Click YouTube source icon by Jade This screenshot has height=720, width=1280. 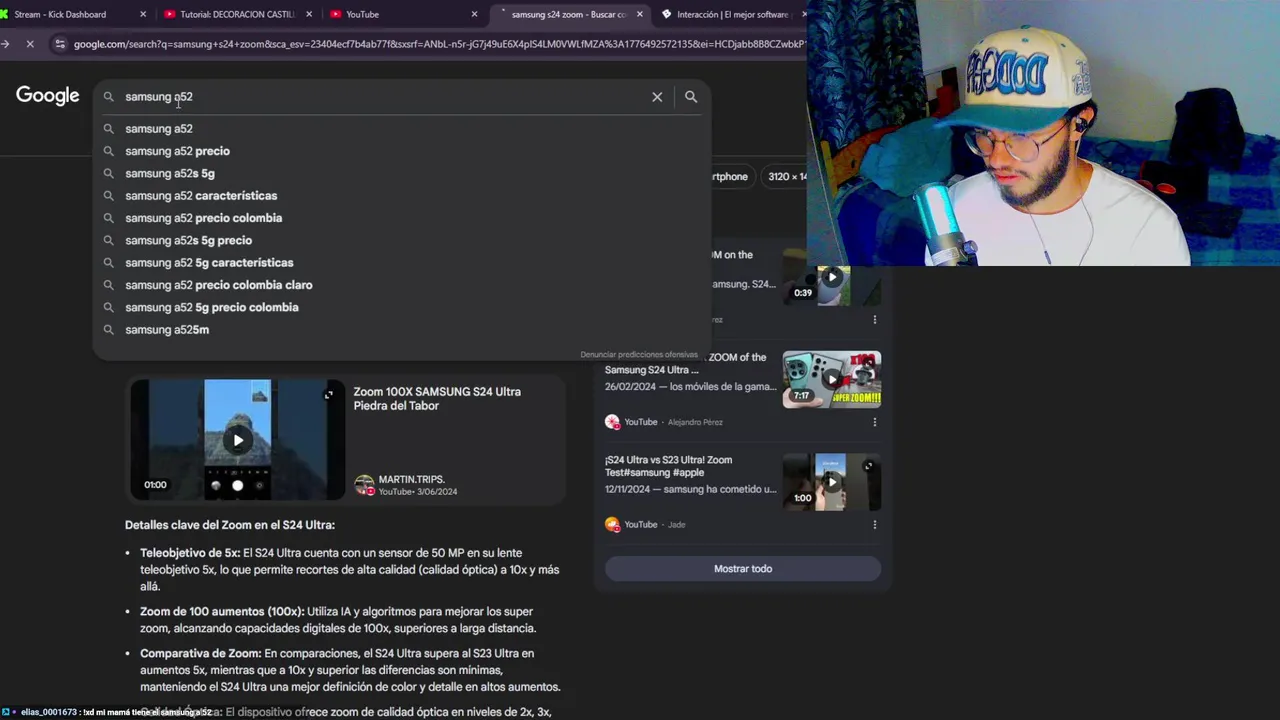click(x=612, y=525)
